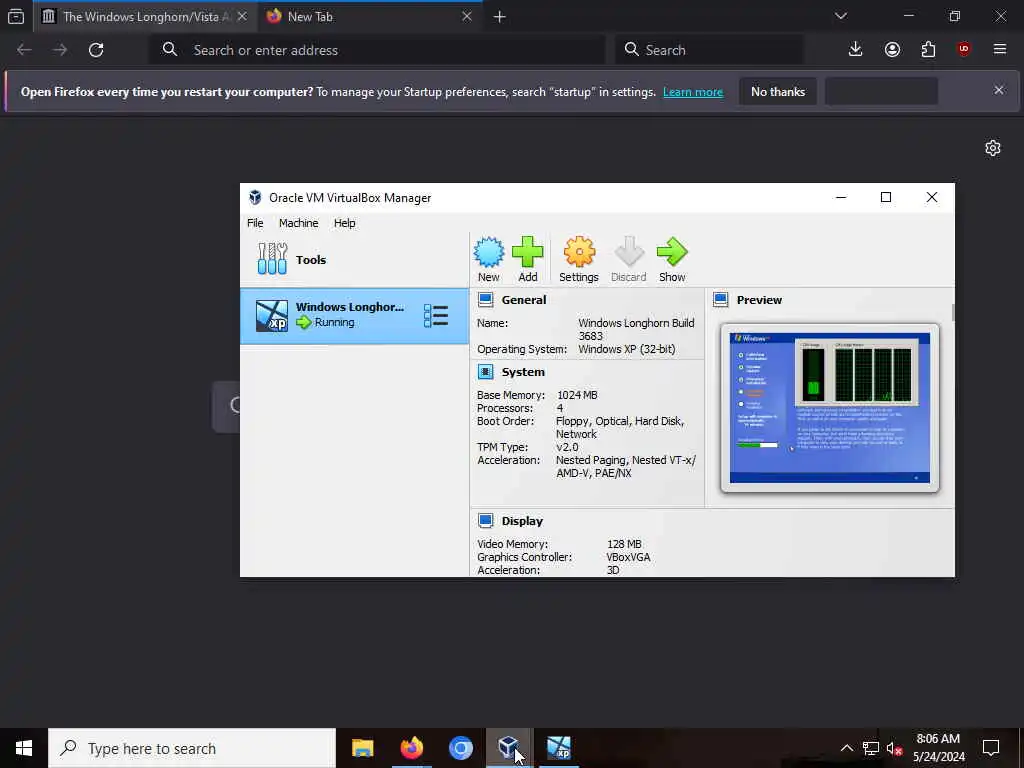Dismiss the Firefox startup notification bar
1024x768 pixels.
tap(999, 90)
